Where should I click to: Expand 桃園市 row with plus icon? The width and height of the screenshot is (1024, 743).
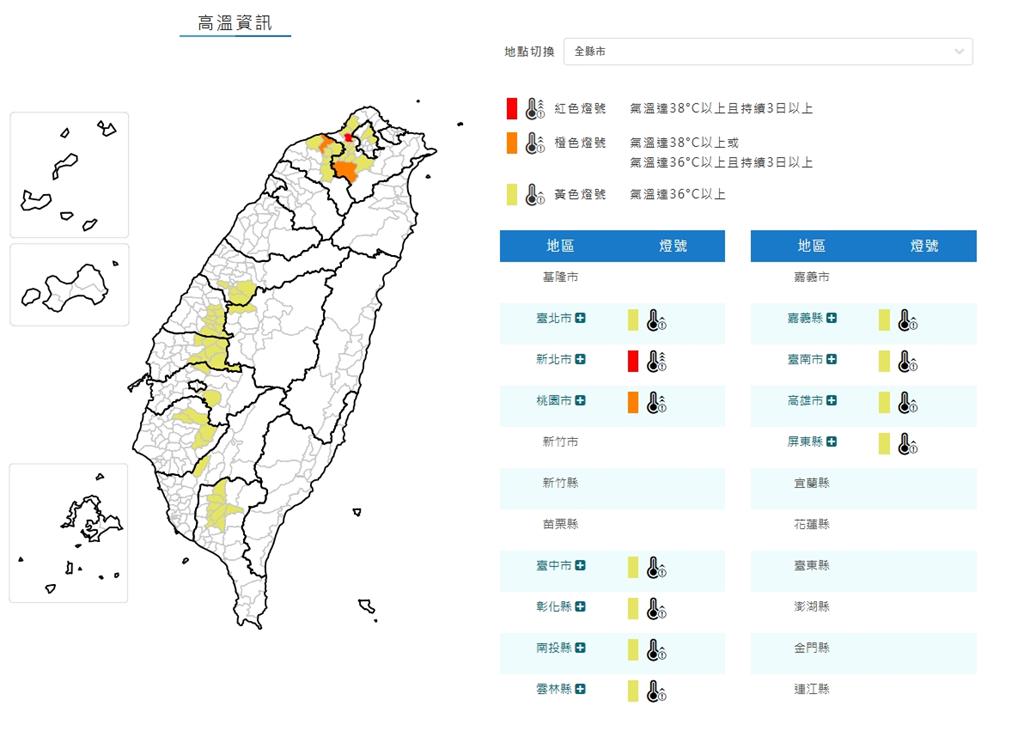tap(580, 400)
